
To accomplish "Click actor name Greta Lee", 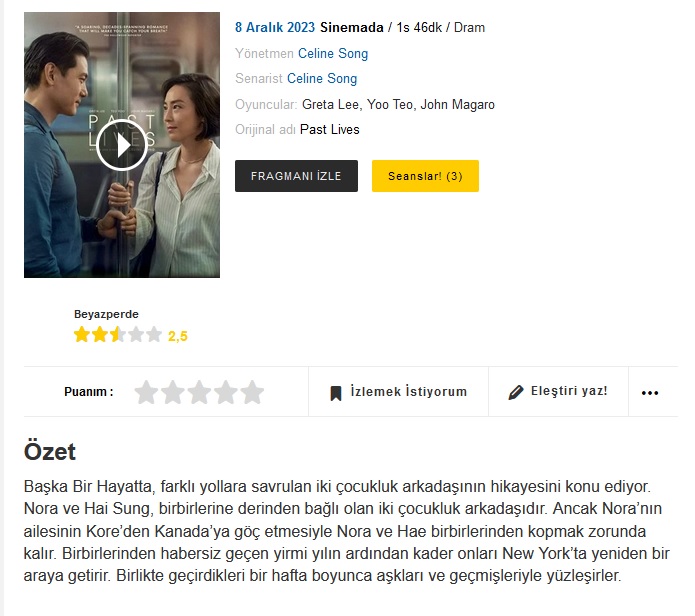I will [x=331, y=105].
